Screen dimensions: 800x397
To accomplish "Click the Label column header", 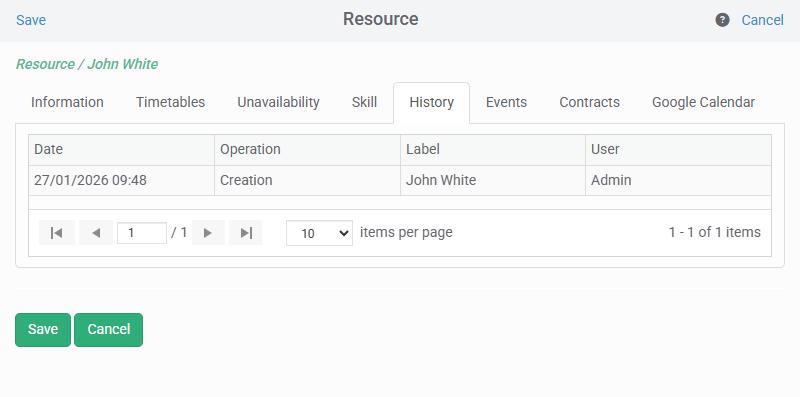I will (x=493, y=150).
